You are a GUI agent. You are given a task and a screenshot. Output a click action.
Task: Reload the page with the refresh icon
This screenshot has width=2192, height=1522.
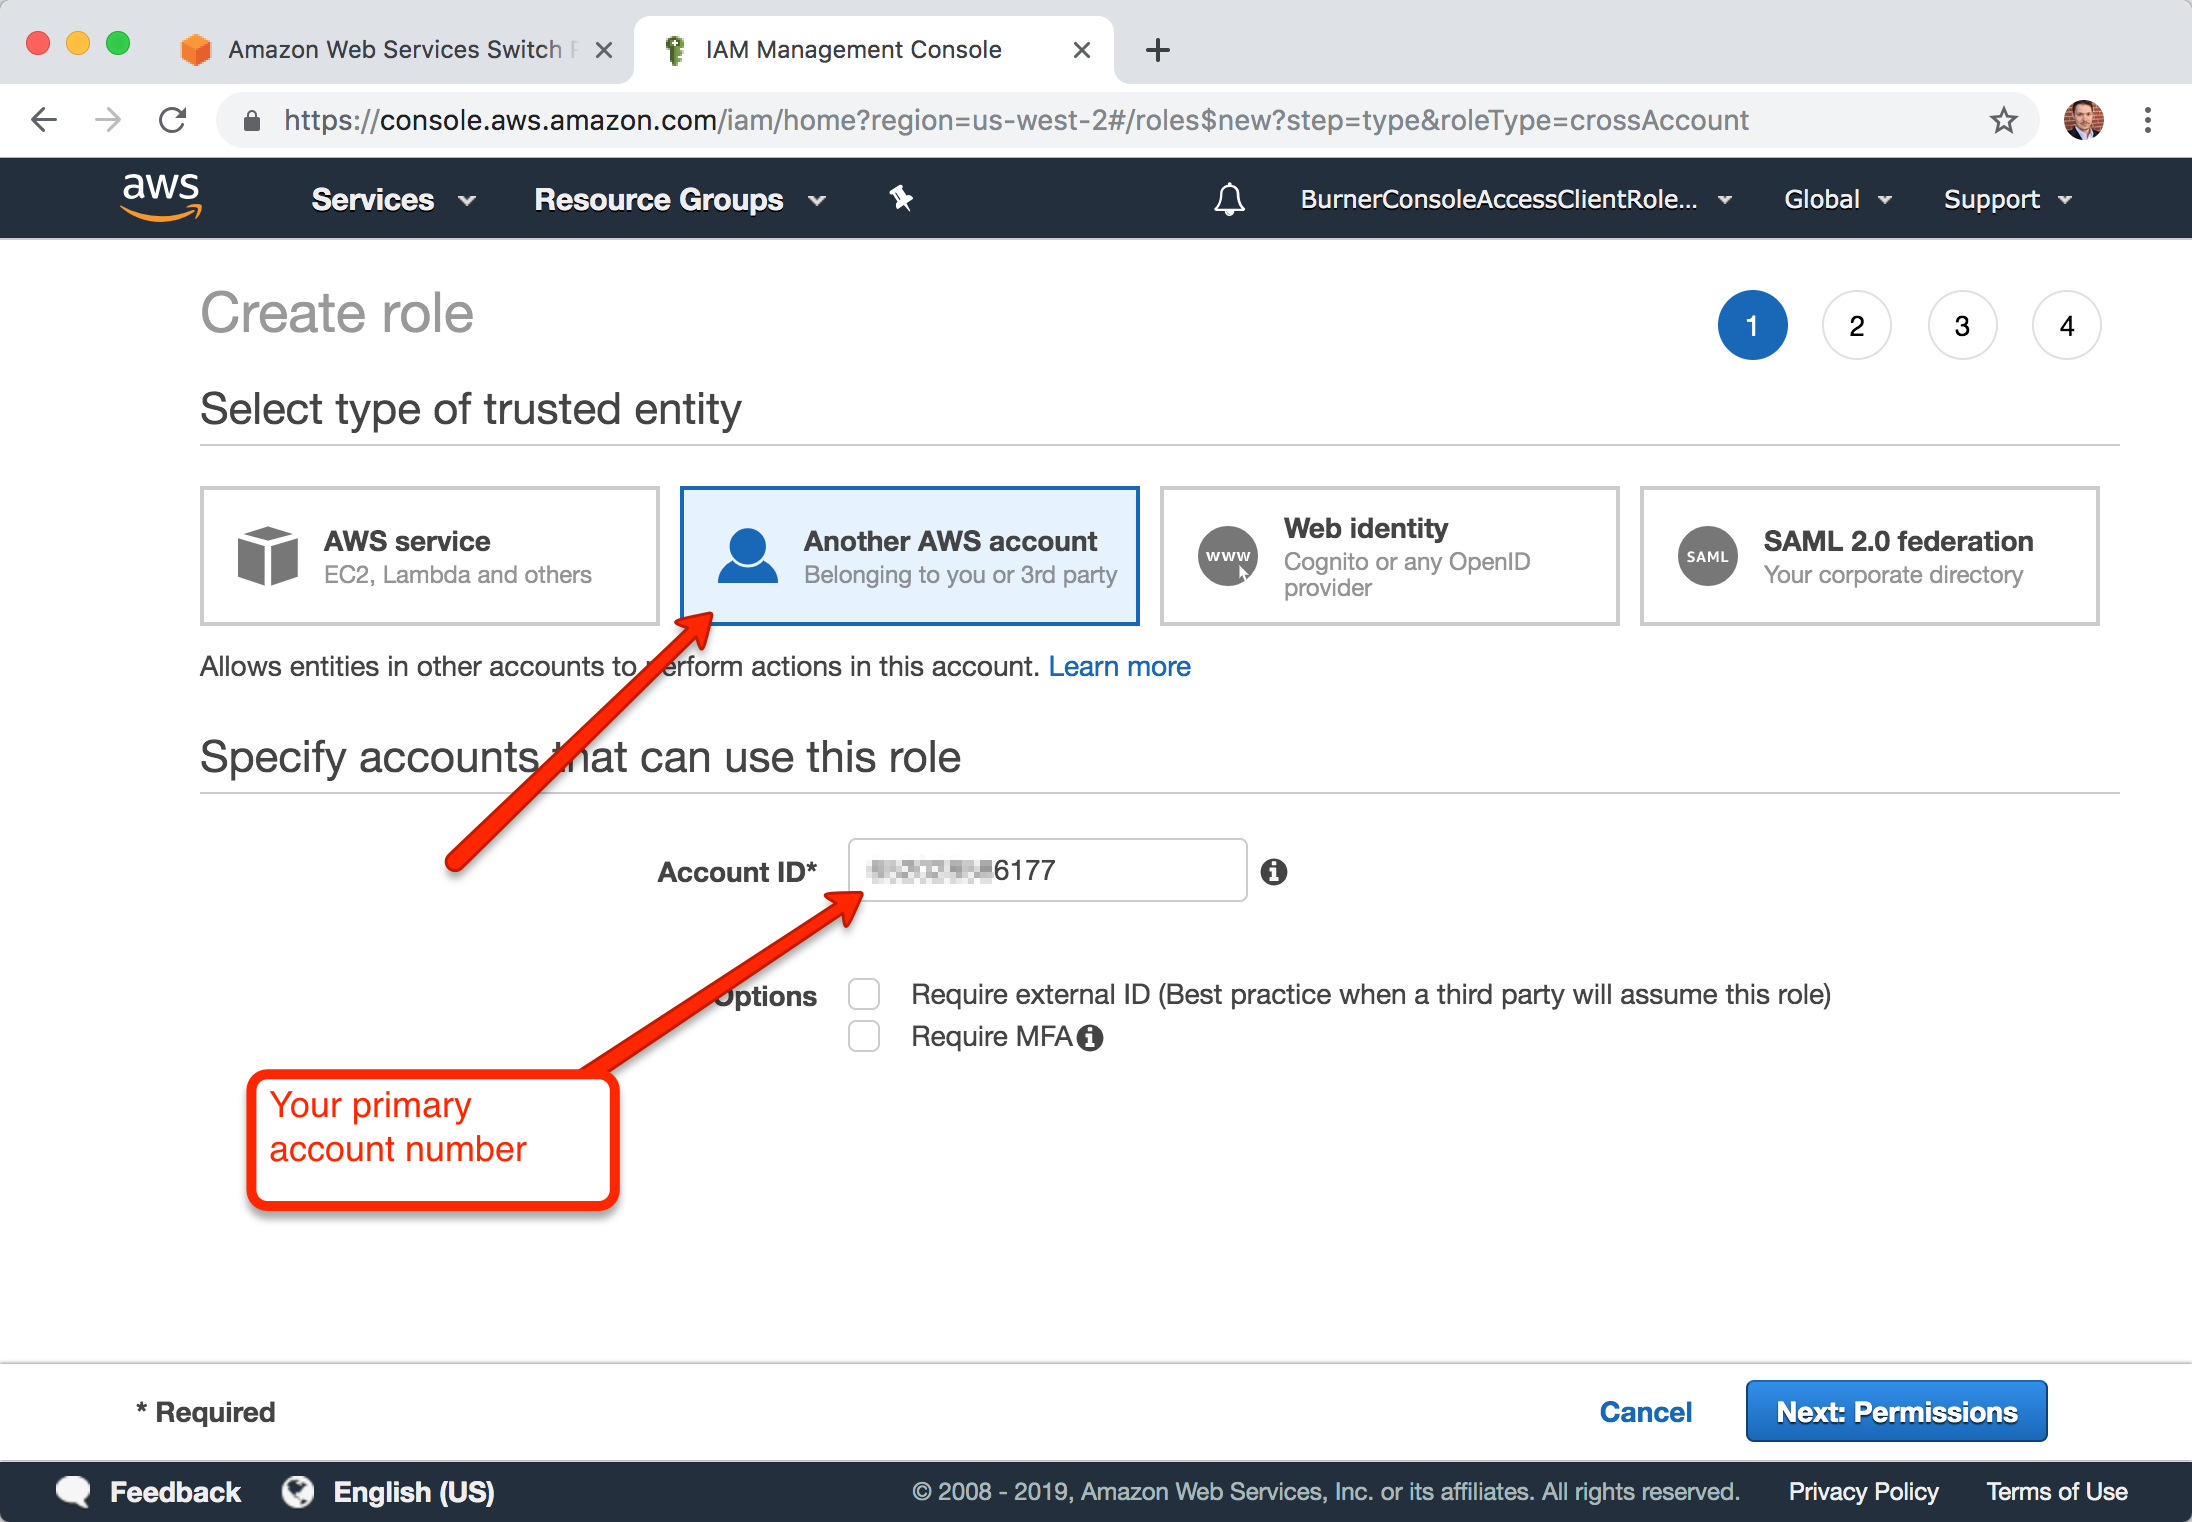(173, 121)
